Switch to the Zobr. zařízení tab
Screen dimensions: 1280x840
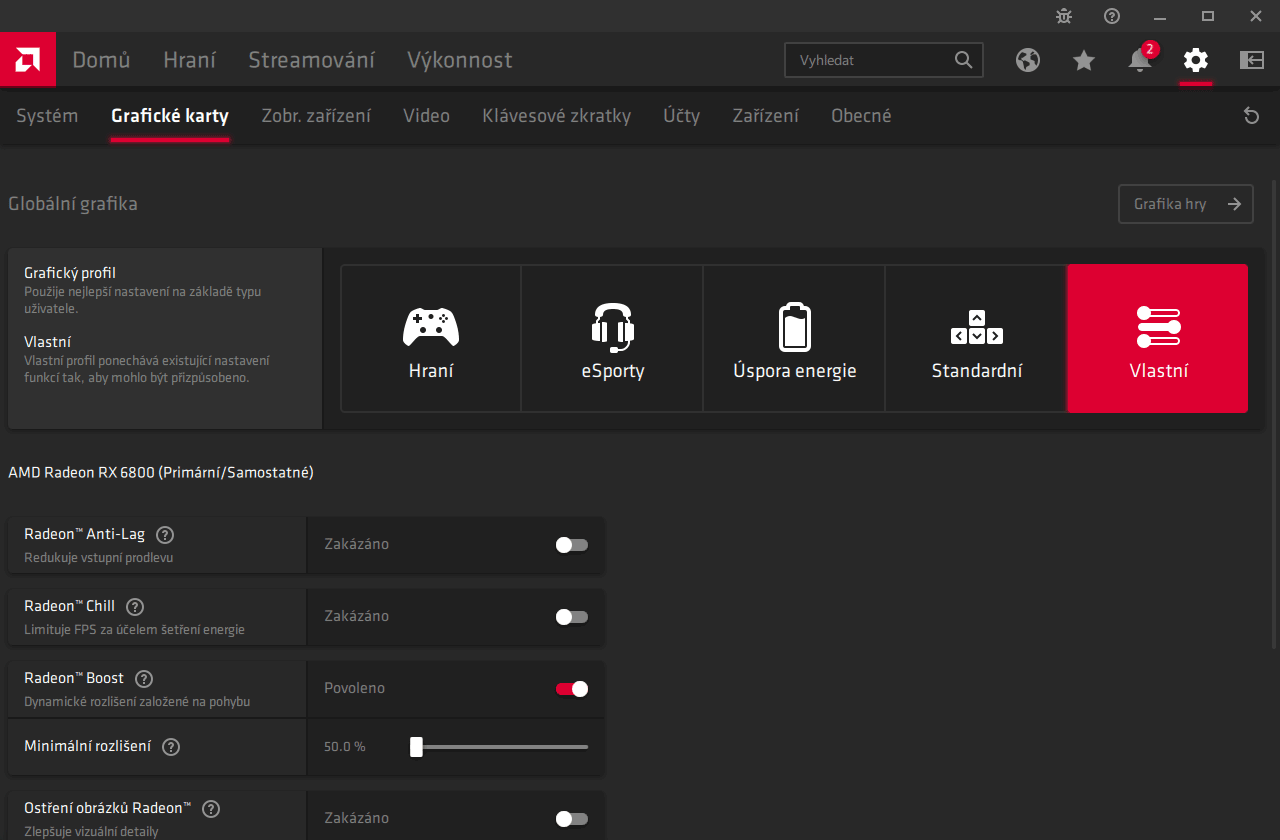pos(316,116)
